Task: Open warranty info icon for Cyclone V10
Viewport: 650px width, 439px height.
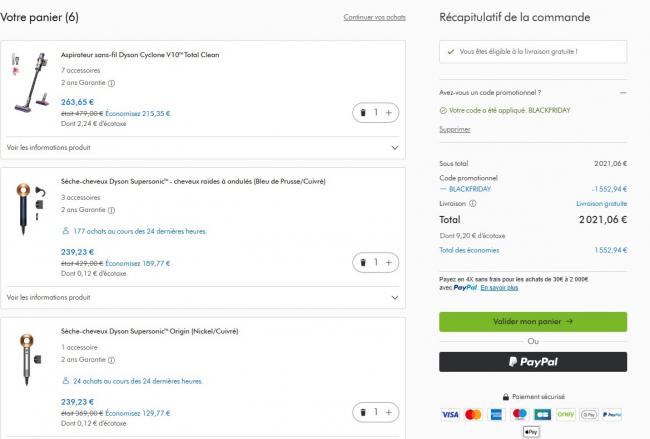Action: click(112, 83)
